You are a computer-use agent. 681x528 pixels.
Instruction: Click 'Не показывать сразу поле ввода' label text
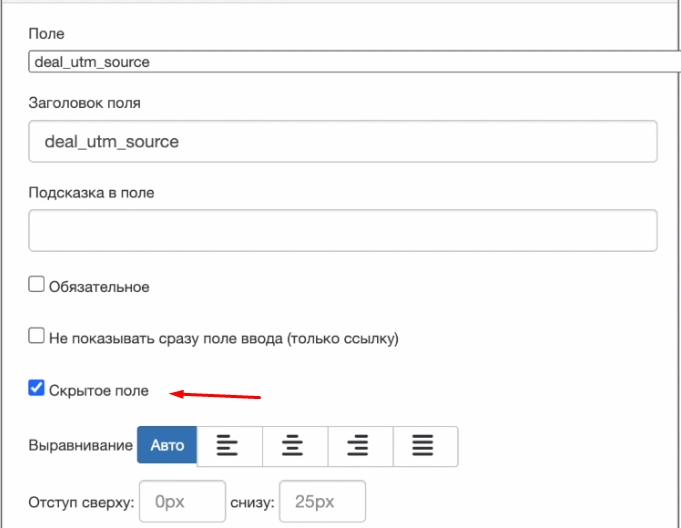point(224,339)
